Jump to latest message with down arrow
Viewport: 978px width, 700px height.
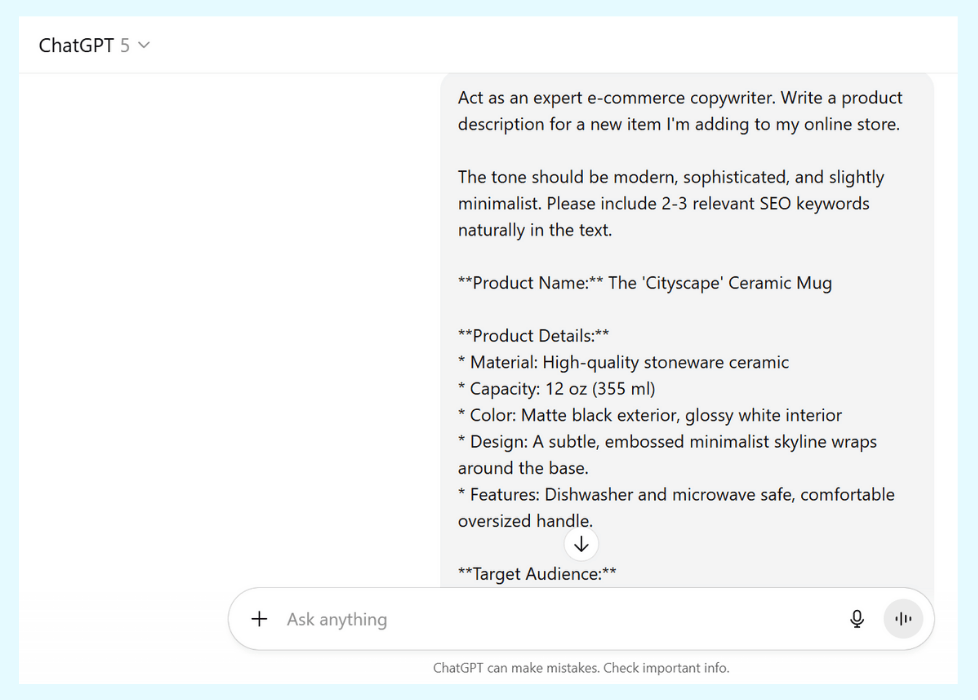(x=581, y=544)
